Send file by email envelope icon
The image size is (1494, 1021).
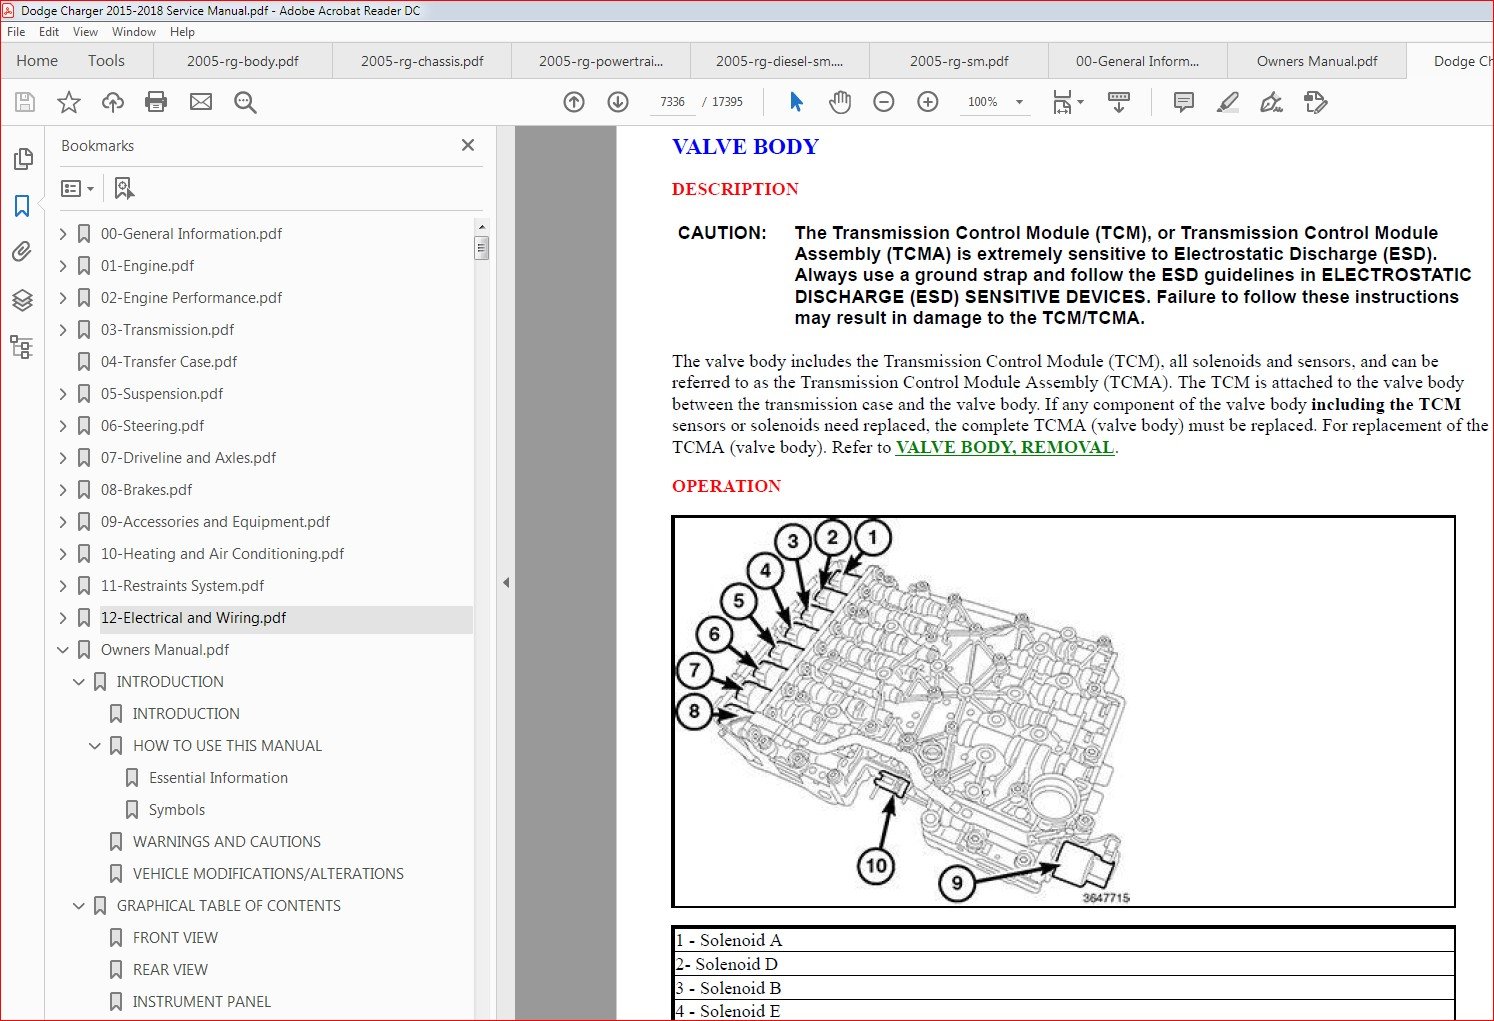tap(201, 102)
